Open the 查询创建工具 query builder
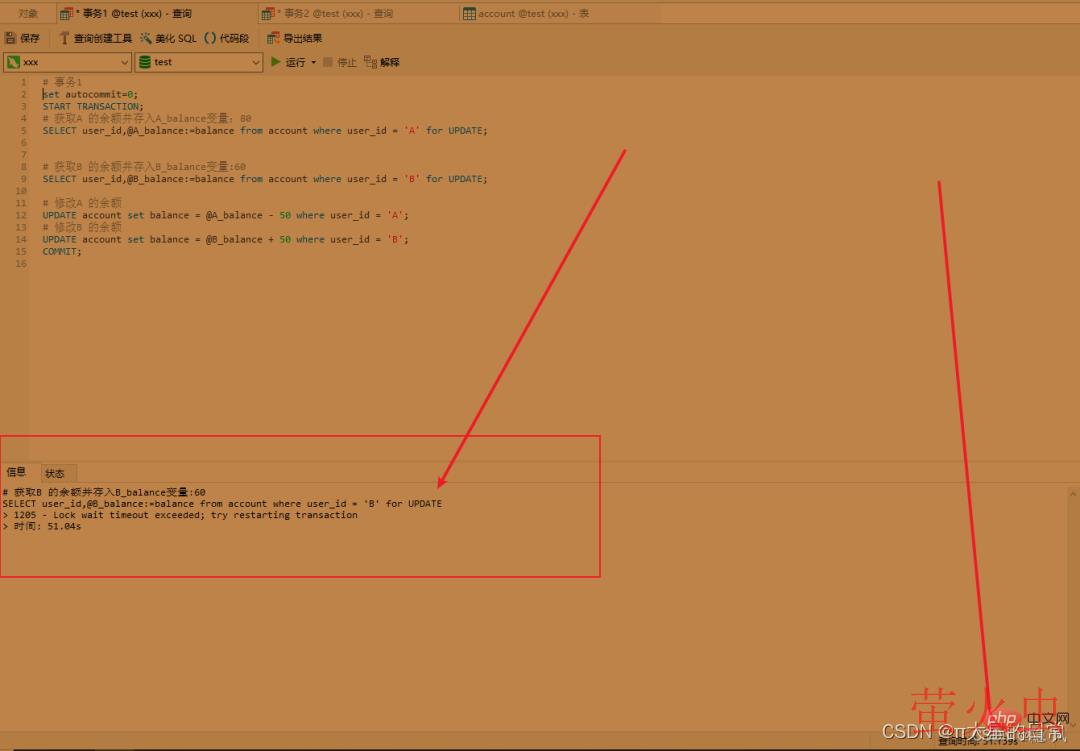Image resolution: width=1080 pixels, height=751 pixels. 65,38
